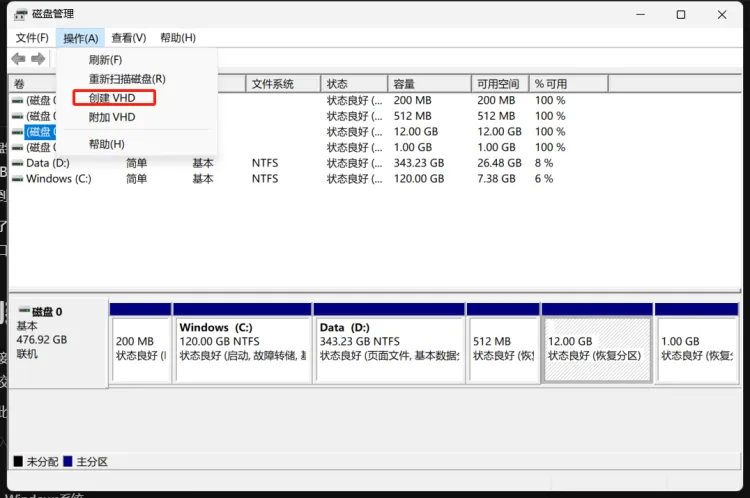Click the Disk Management app title icon
Image resolution: width=750 pixels, height=498 pixels.
pyautogui.click(x=20, y=14)
